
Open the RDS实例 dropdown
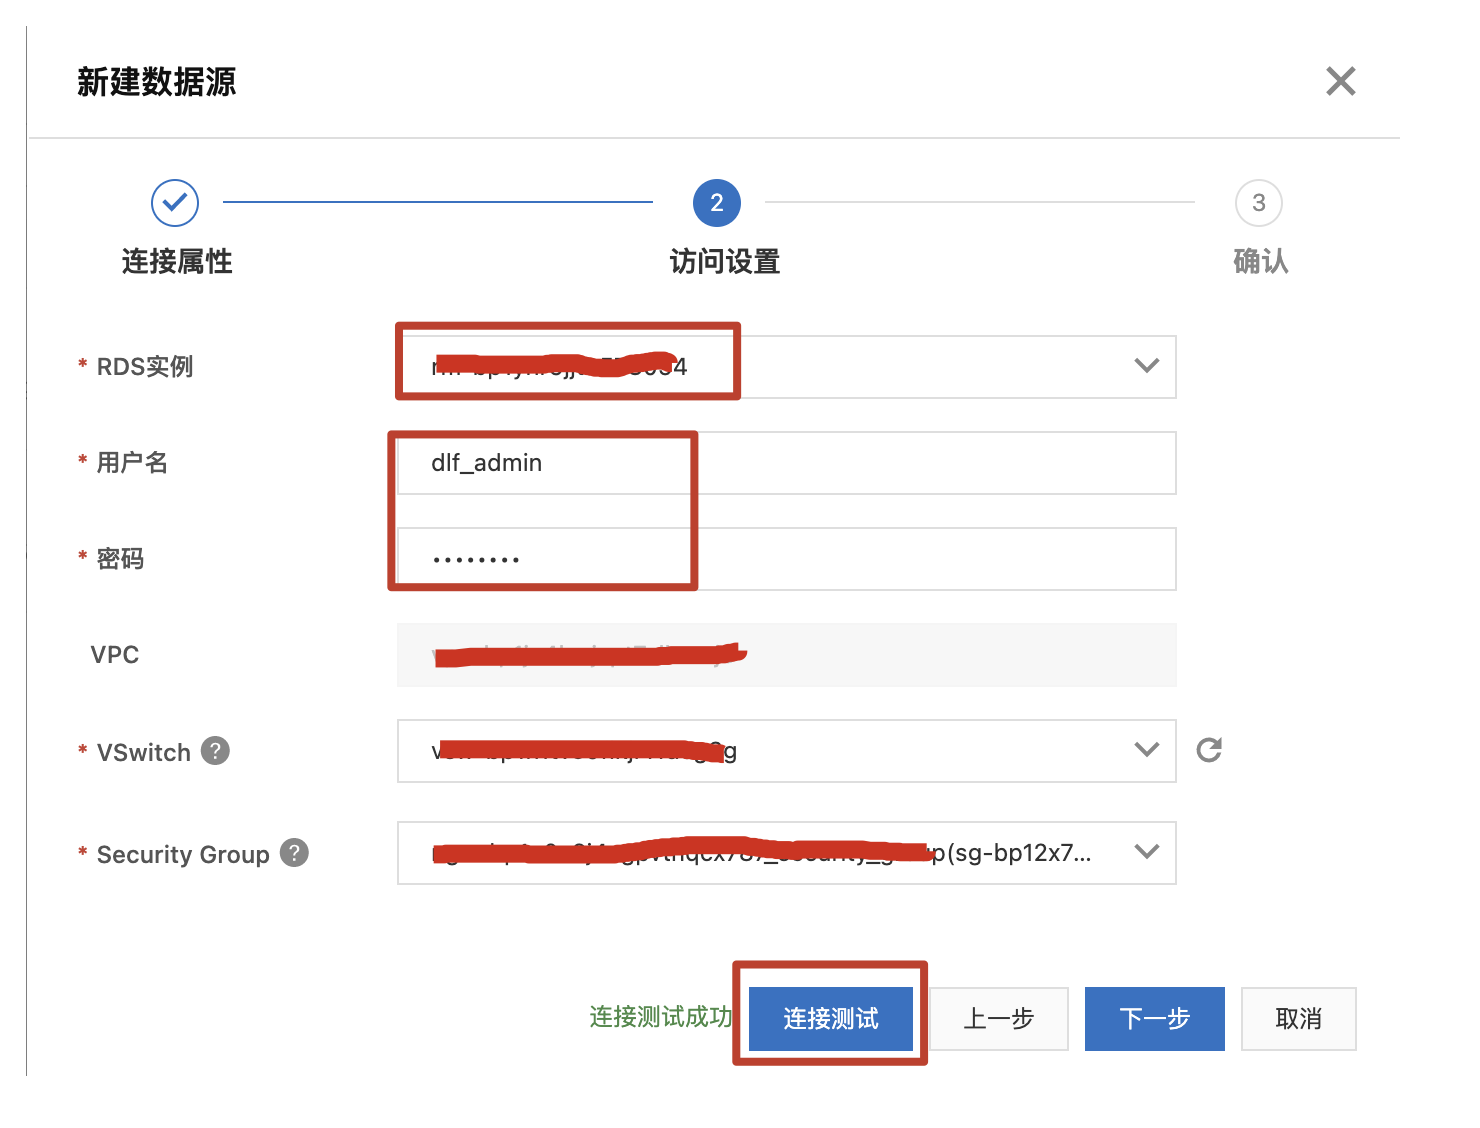tap(786, 367)
